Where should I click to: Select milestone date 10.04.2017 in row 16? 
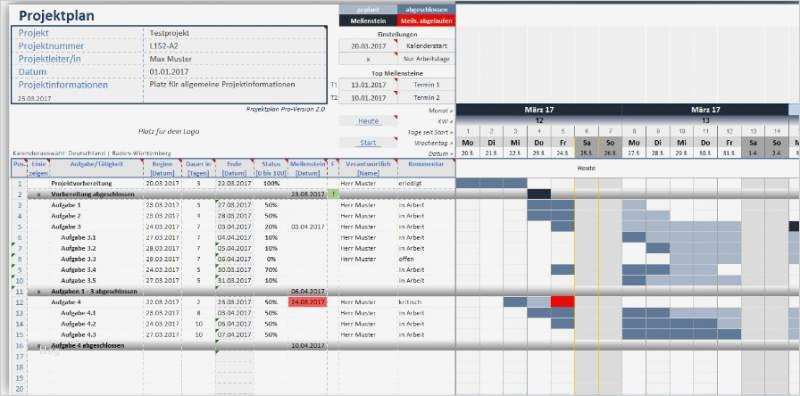point(308,345)
